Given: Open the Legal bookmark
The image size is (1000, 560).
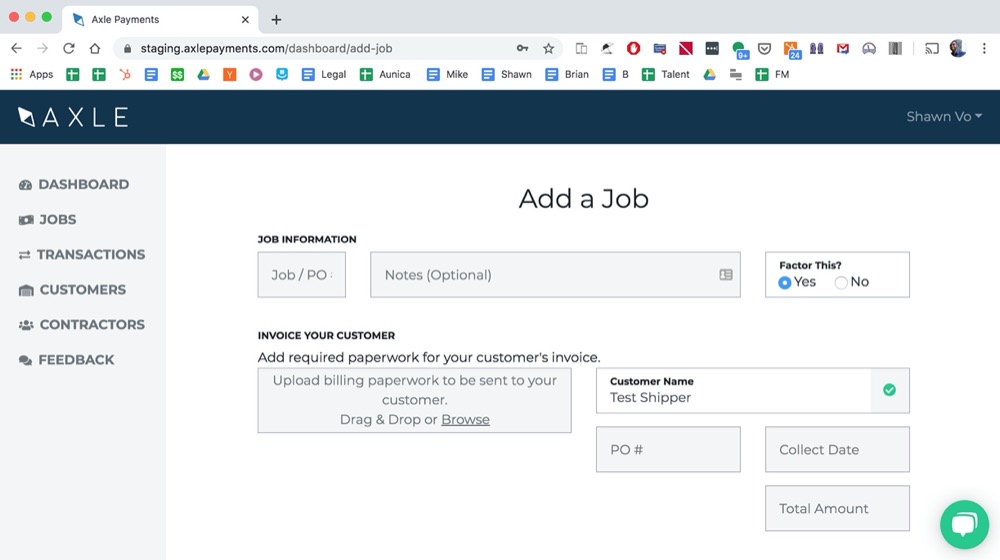Looking at the screenshot, I should (x=324, y=74).
